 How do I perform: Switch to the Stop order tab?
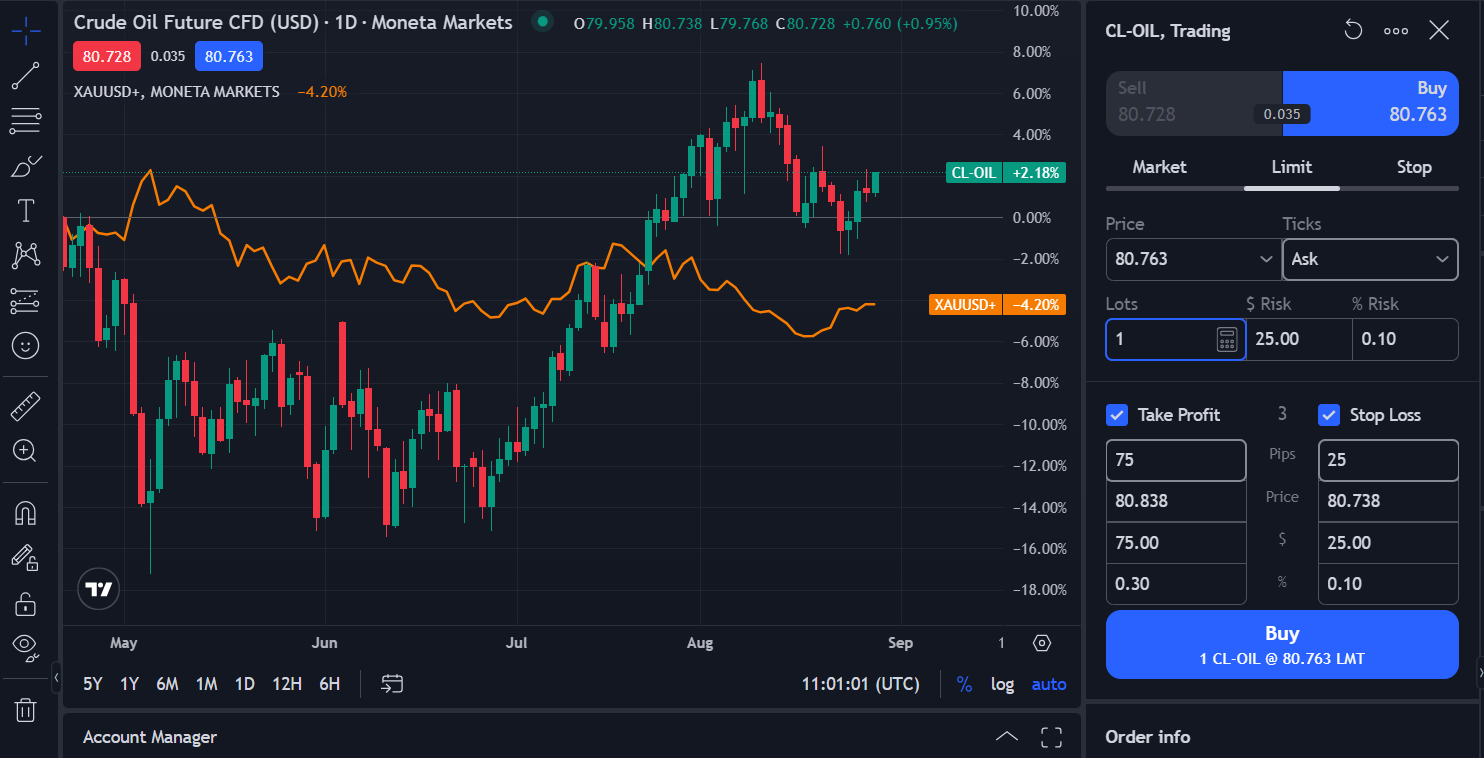1414,167
